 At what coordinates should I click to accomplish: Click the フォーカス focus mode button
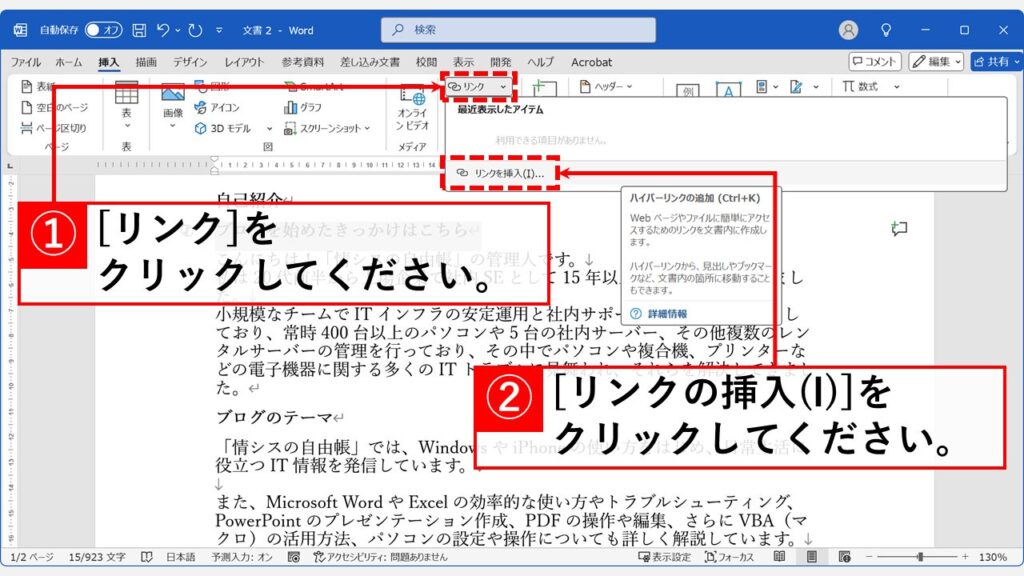(729, 557)
